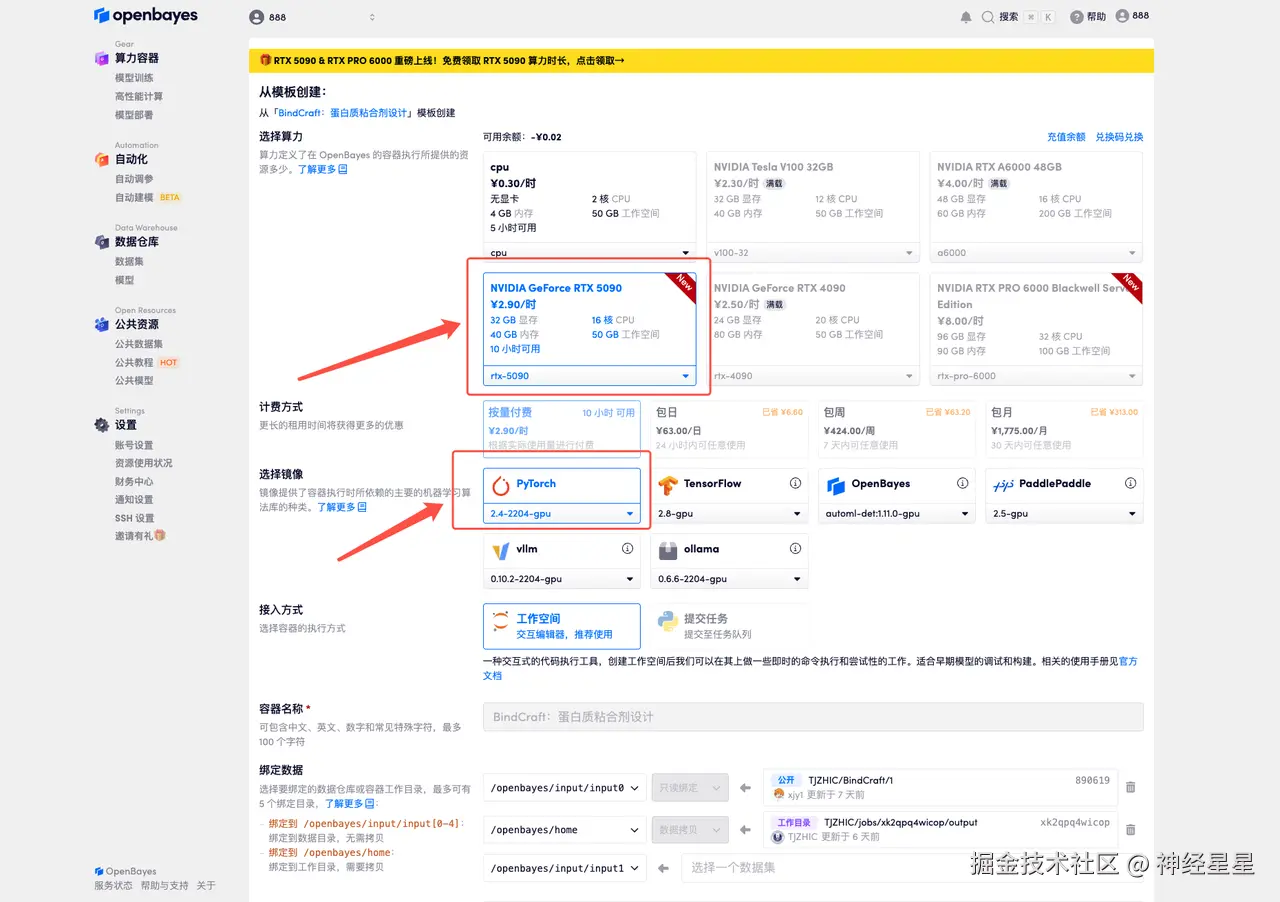1280x902 pixels.
Task: Open the 888 organization switcher
Action: (312, 17)
